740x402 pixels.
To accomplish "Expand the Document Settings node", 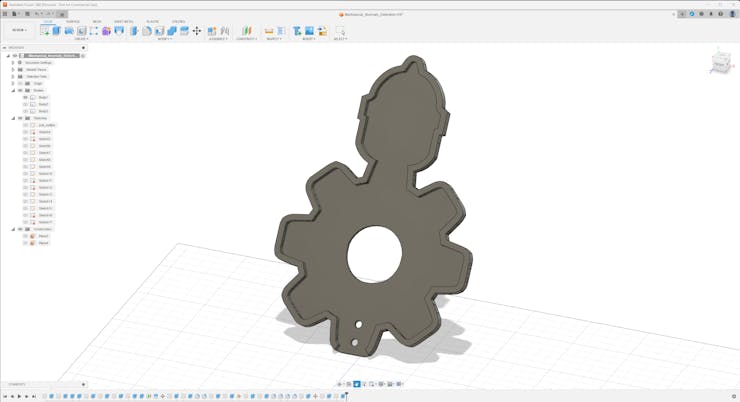I will coord(13,62).
